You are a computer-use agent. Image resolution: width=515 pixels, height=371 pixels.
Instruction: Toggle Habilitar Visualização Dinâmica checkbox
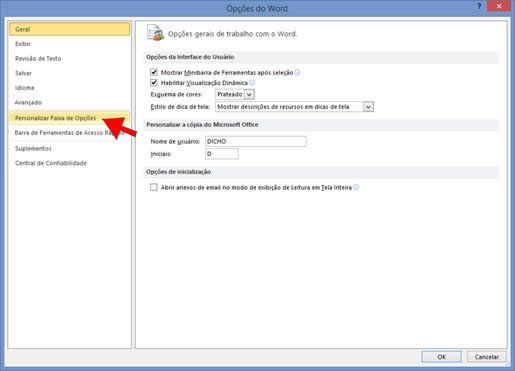point(154,83)
